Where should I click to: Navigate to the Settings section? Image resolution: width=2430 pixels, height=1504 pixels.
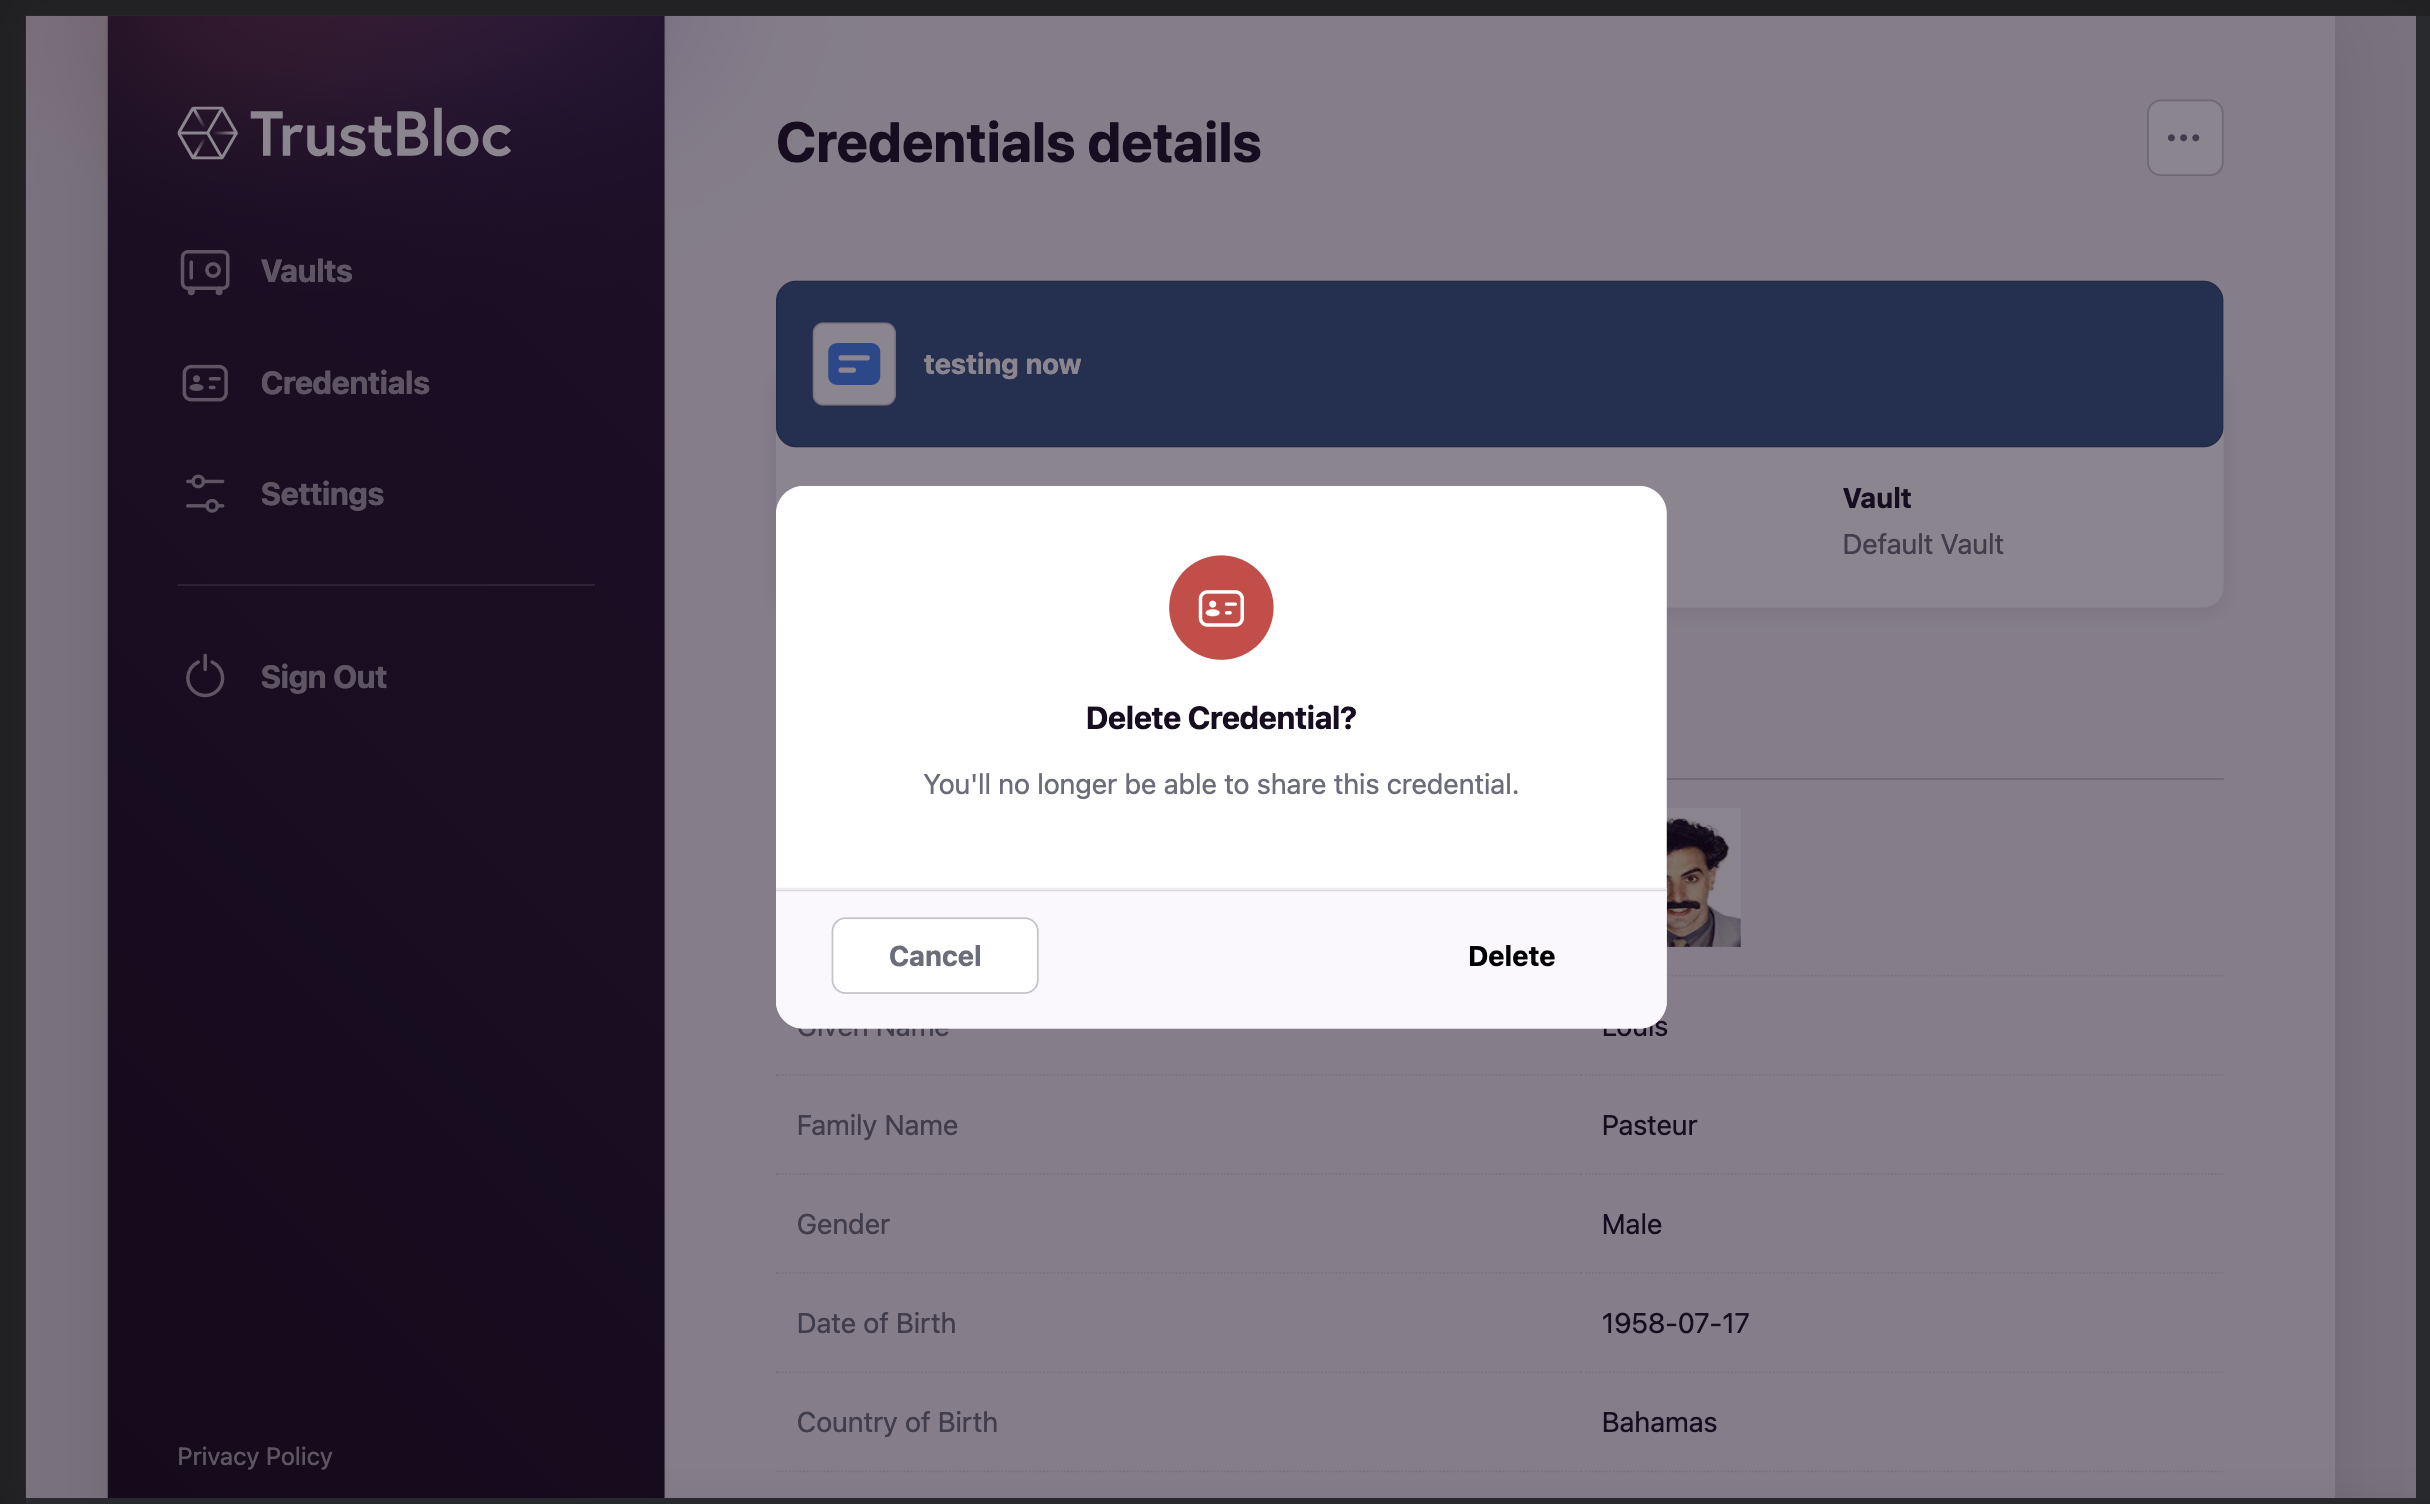[322, 494]
